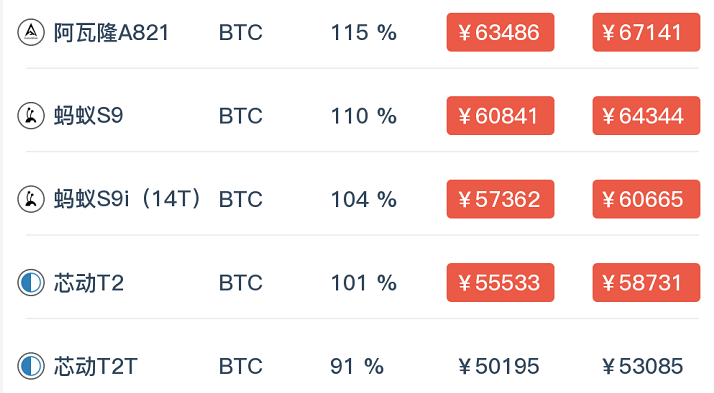The width and height of the screenshot is (714, 393).
Task: Click the Innosilicon T2 blue logo icon
Action: (31, 282)
